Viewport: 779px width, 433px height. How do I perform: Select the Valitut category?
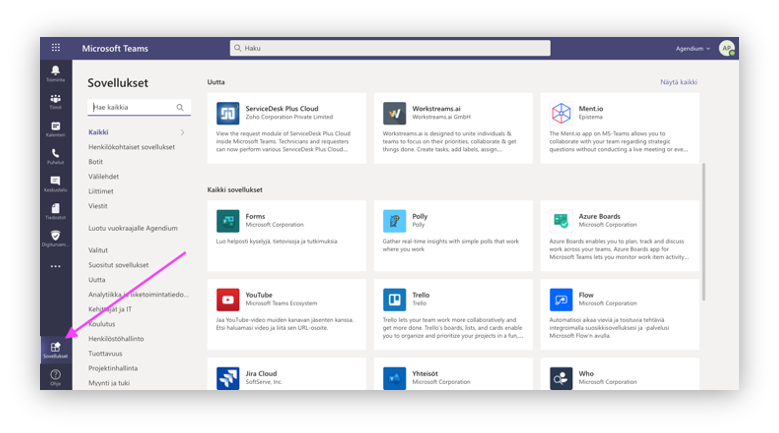(x=98, y=250)
